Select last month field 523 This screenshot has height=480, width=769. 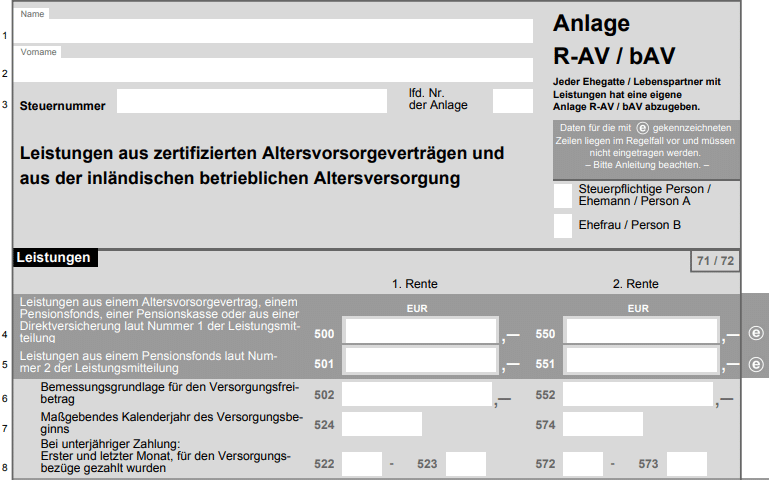click(466, 464)
